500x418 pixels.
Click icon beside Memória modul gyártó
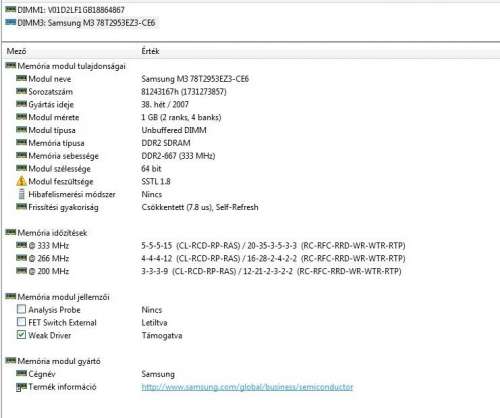click(x=11, y=361)
